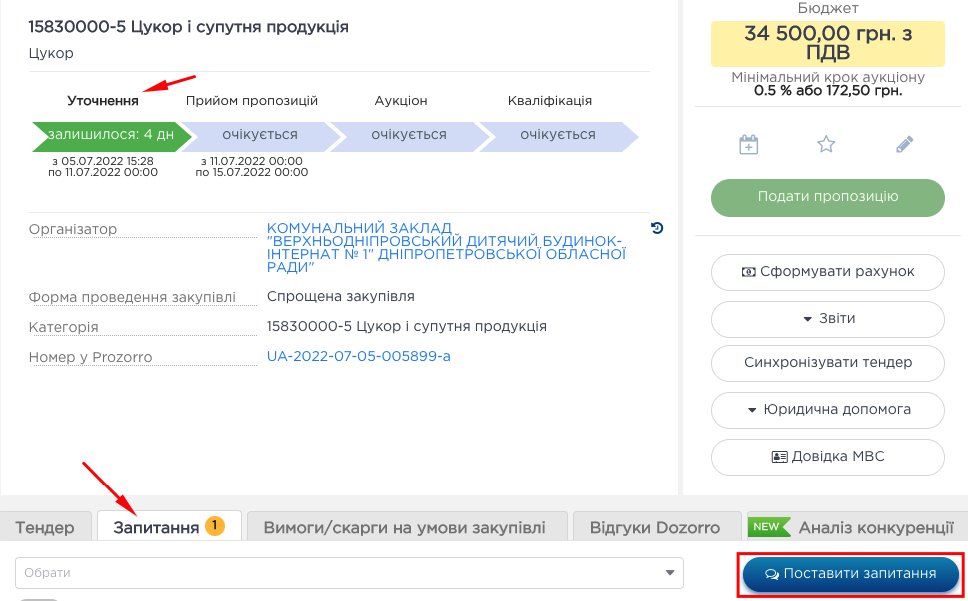Image resolution: width=968 pixels, height=601 pixels.
Task: Mark tender as favorite with star icon
Action: [826, 145]
